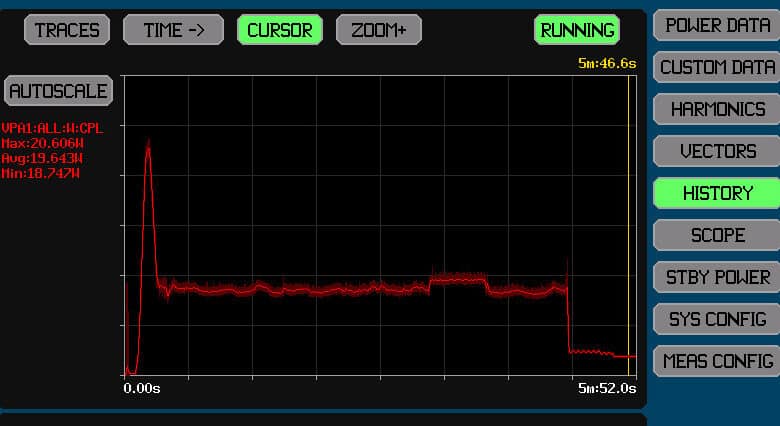Image resolution: width=780 pixels, height=426 pixels.
Task: Toggle the RUNNING state button
Action: pos(577,30)
